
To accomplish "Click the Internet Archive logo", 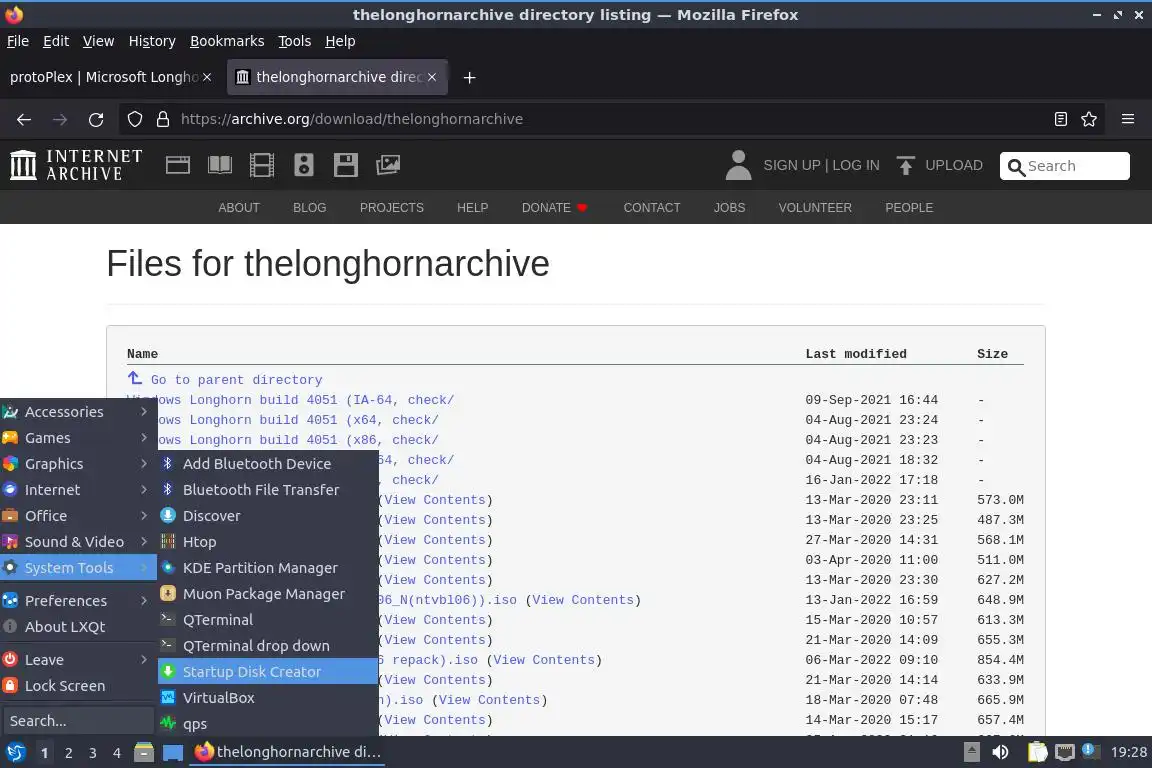I will pyautogui.click(x=76, y=165).
